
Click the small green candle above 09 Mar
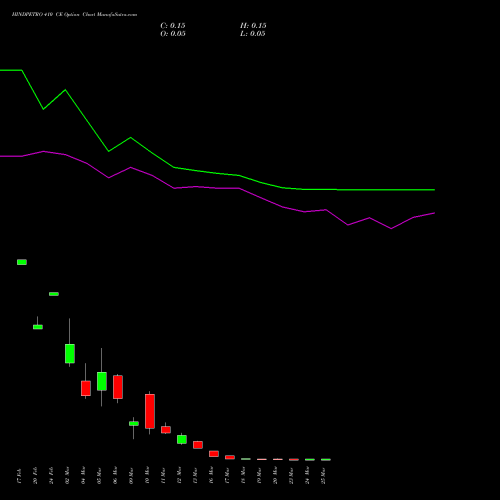[x=134, y=424]
